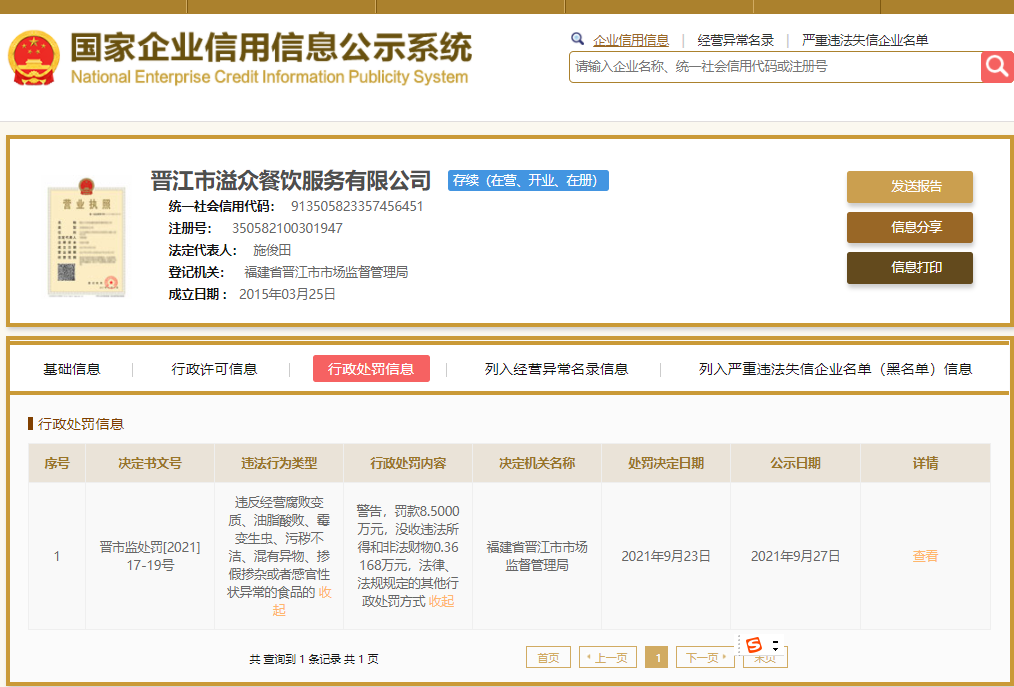Screen dimensions: 1014x687
Task: Click the 公示日期 column header
Action: [x=795, y=463]
